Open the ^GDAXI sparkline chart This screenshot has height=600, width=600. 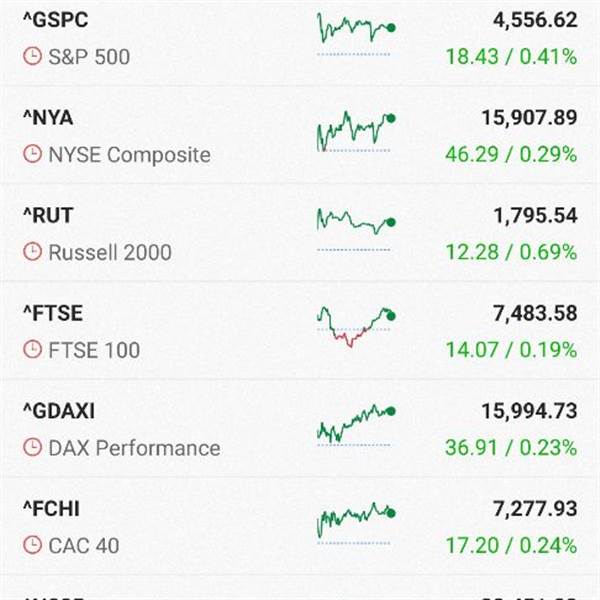pyautogui.click(x=356, y=426)
